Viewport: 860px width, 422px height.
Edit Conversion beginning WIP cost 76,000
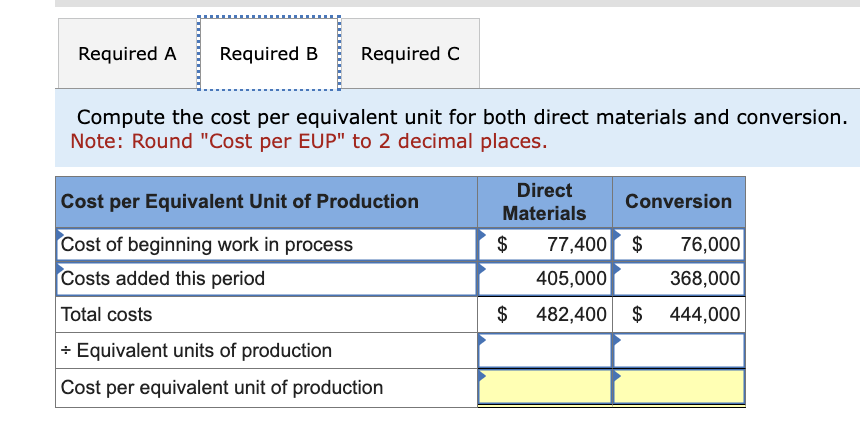679,245
